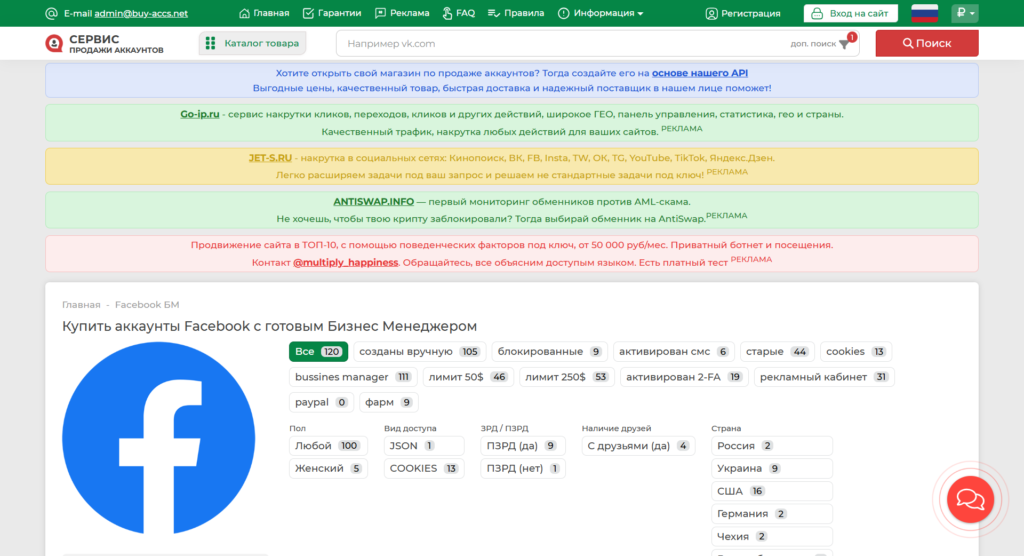Image resolution: width=1024 pixels, height=556 pixels.
Task: Go to Главная in top navigation
Action: click(264, 13)
